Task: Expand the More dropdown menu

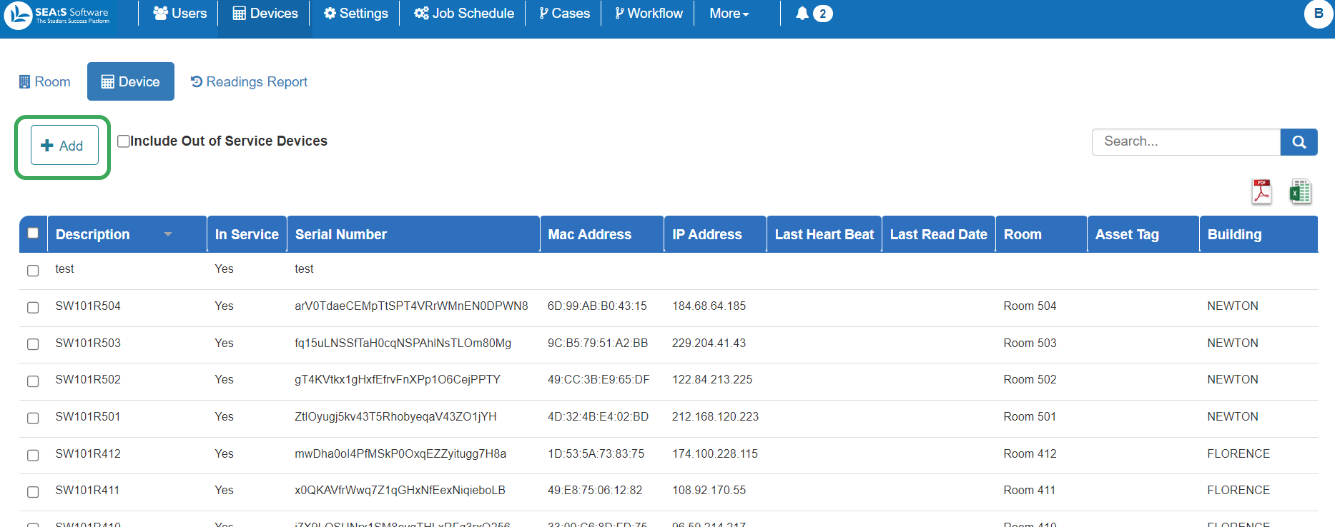Action: point(729,14)
